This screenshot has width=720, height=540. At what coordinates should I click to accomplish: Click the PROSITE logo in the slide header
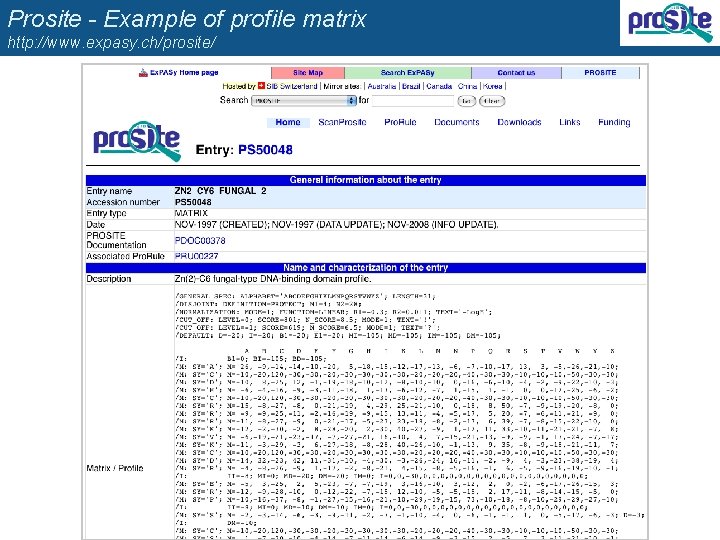click(x=670, y=22)
